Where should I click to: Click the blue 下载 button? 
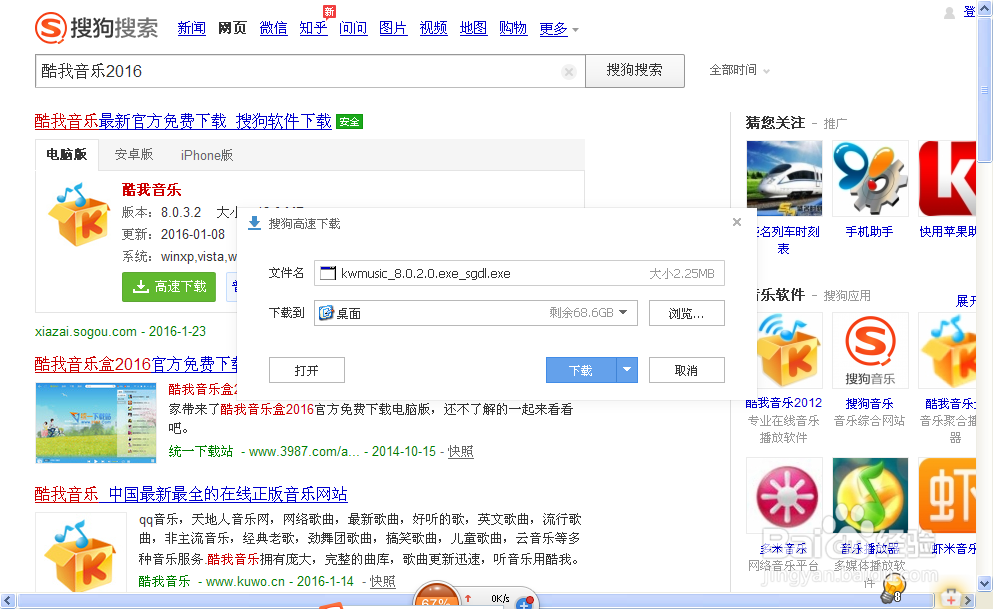tap(581, 370)
